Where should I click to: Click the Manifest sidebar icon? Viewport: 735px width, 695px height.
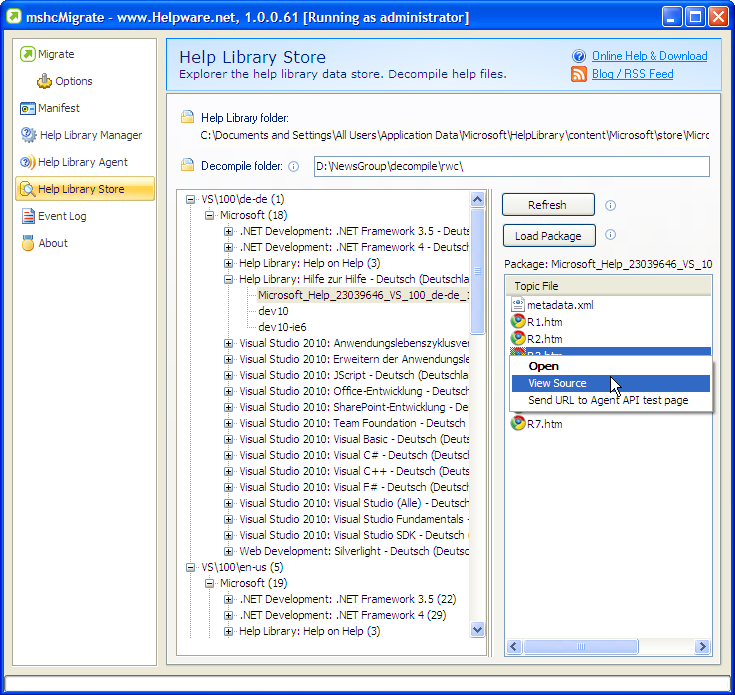[x=28, y=108]
